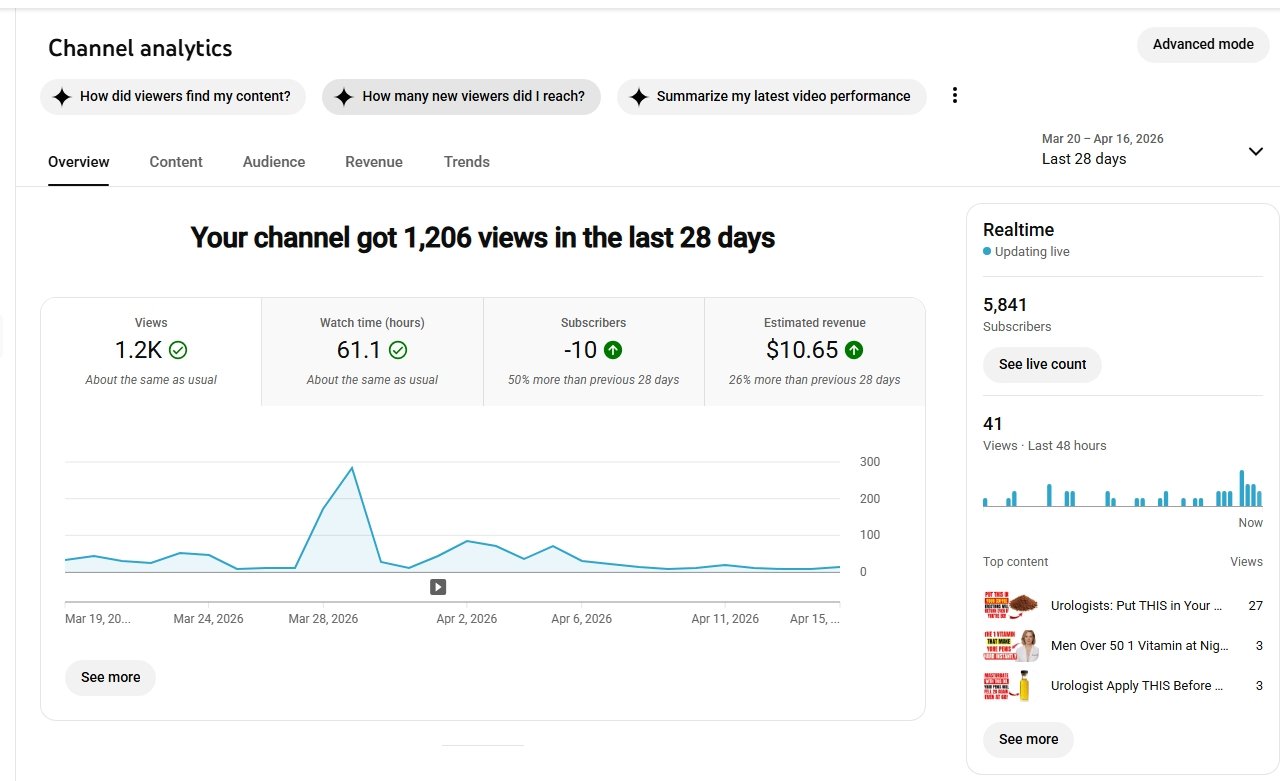
Task: Switch to the Content tab
Action: pos(176,162)
